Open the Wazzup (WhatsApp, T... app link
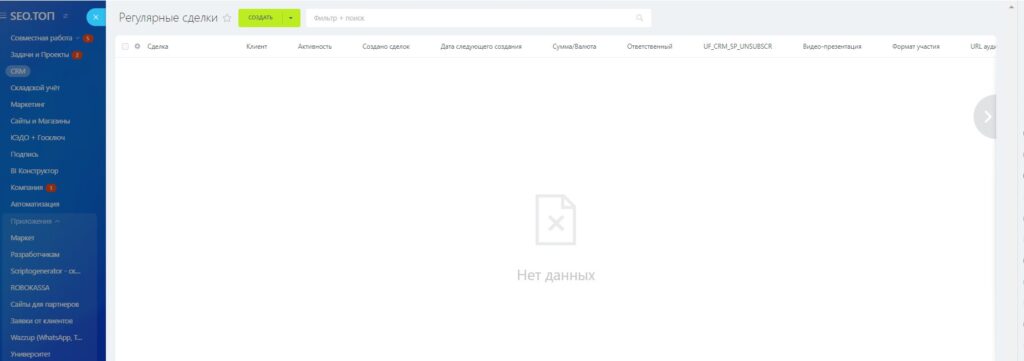Viewport: 1024px width, 361px height. (46, 338)
